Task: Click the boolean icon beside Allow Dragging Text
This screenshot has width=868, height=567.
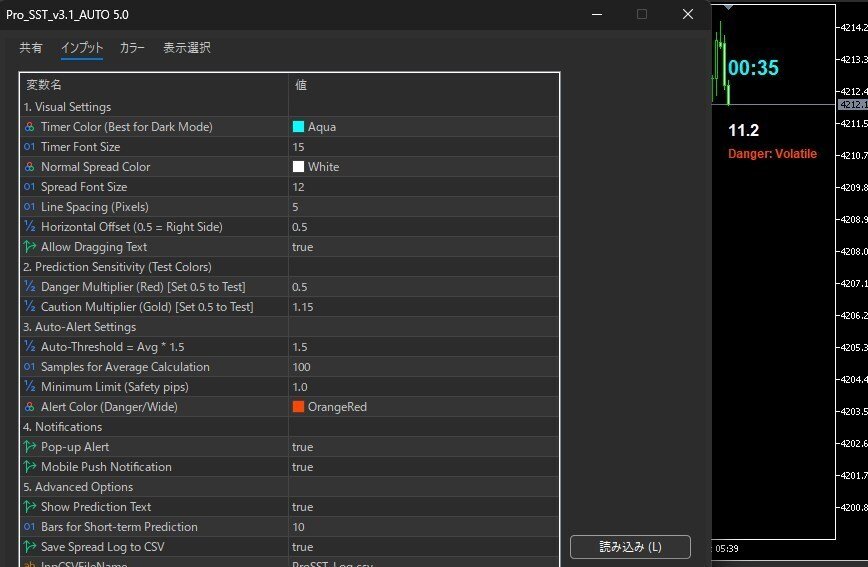Action: click(29, 246)
